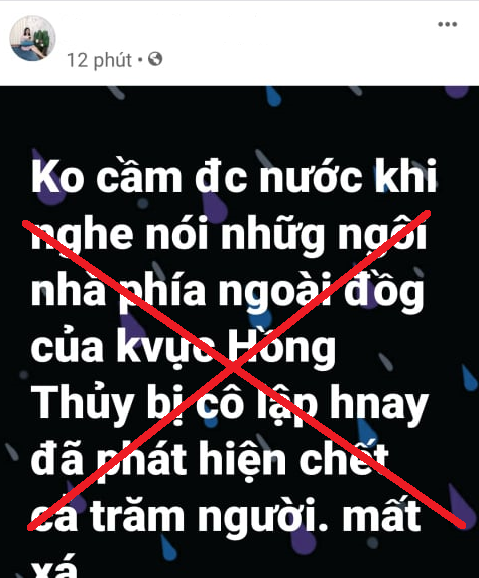Click the partially visible word 'xá'
The image size is (479, 578).
point(53,566)
